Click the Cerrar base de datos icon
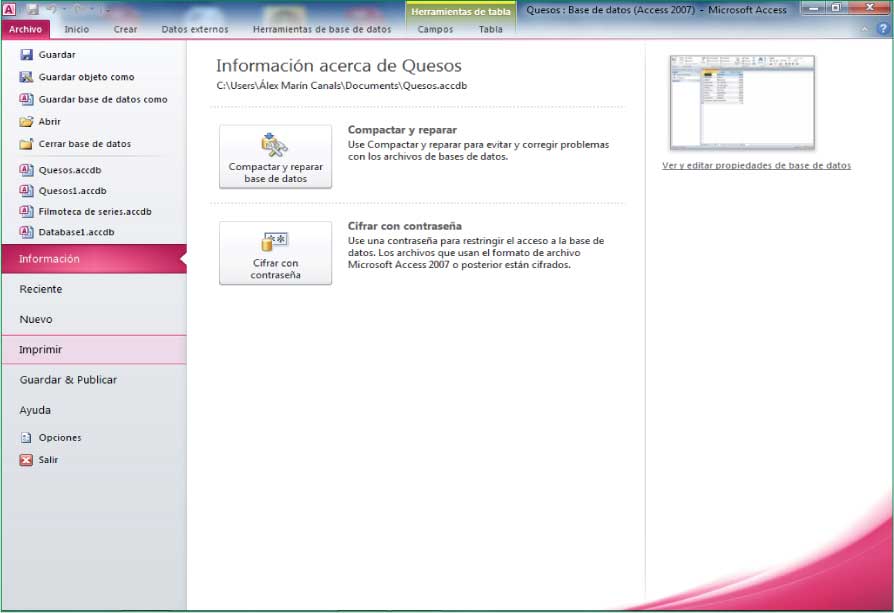Screen dimensions: 894x613 tap(27, 144)
